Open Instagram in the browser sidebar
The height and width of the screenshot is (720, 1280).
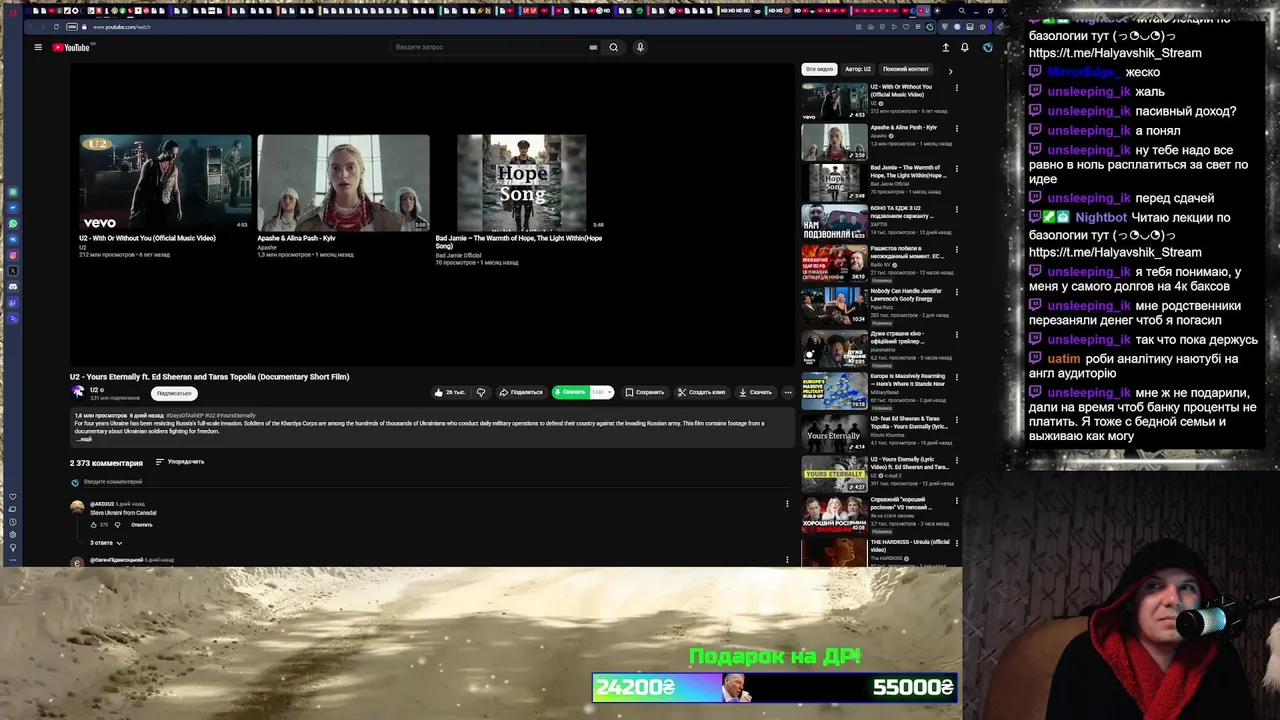point(13,255)
